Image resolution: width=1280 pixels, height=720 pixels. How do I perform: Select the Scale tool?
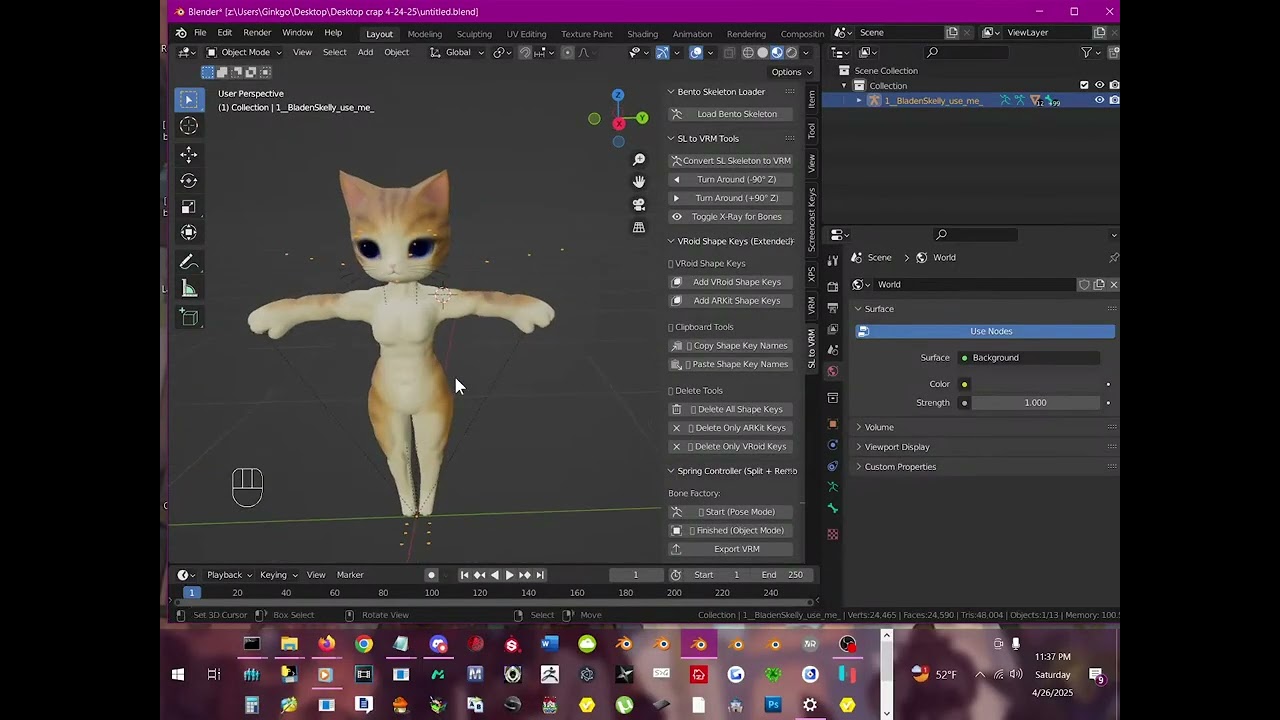pos(188,206)
